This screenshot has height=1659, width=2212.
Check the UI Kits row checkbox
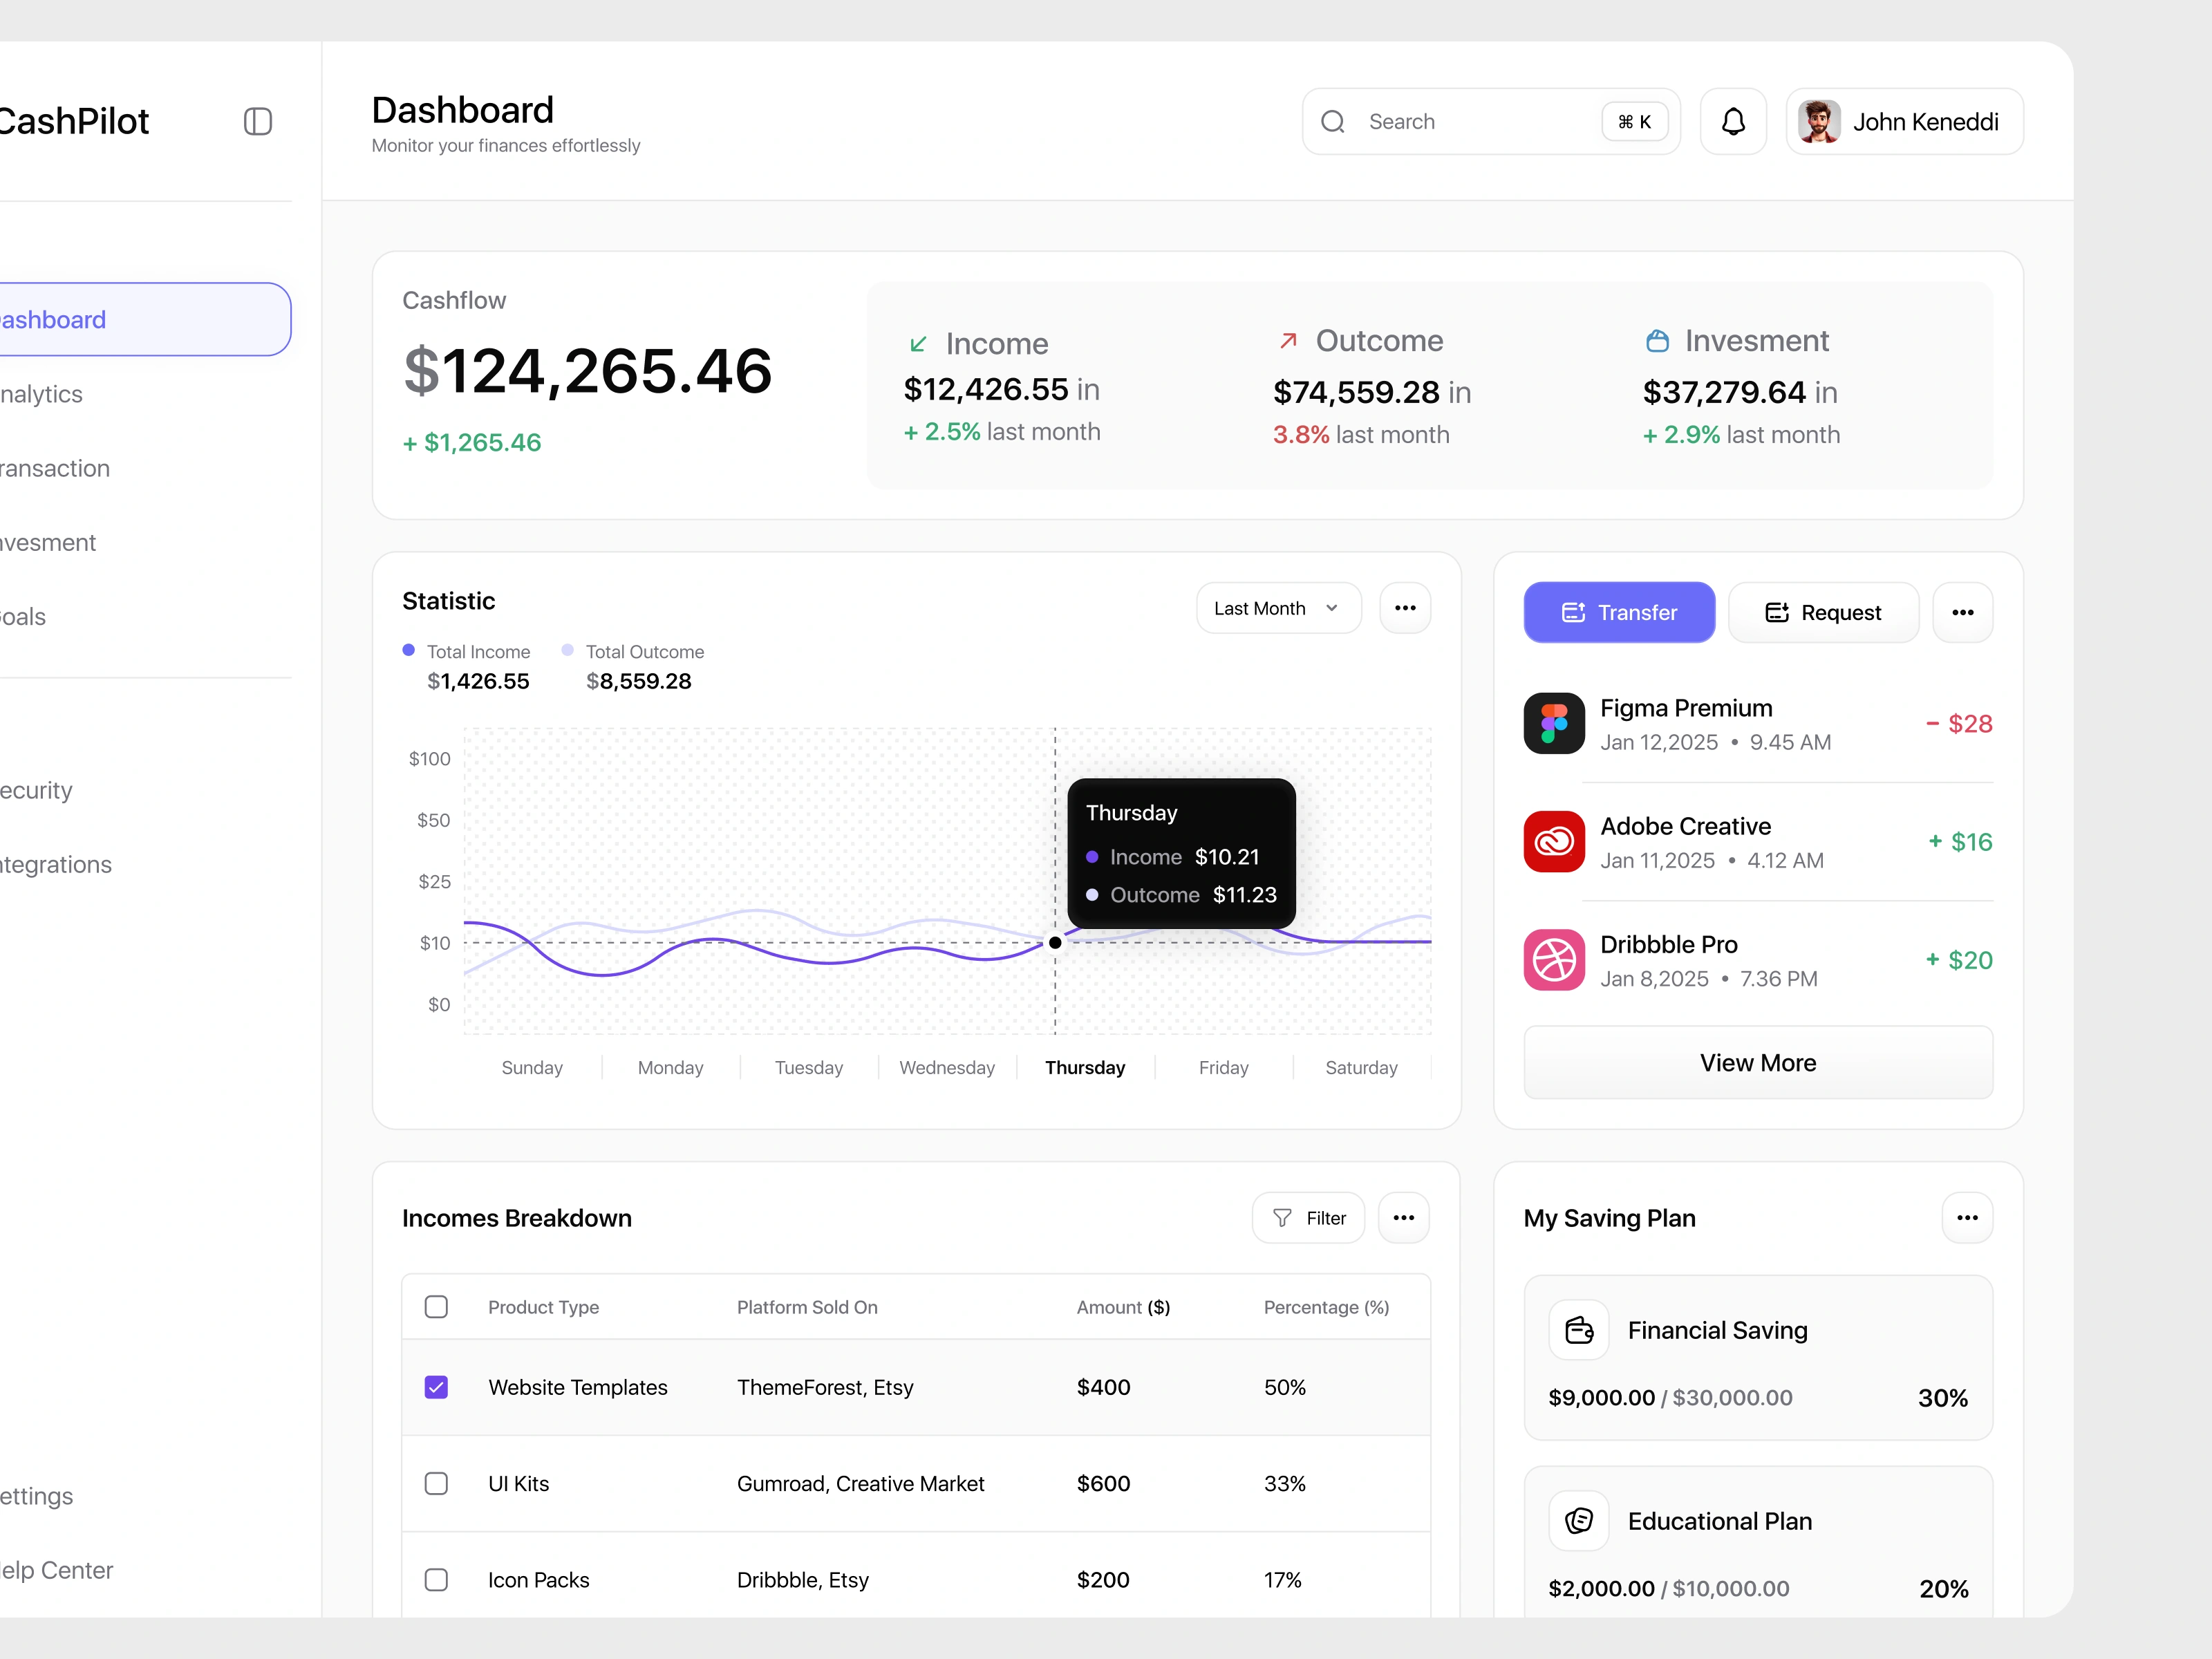436,1483
